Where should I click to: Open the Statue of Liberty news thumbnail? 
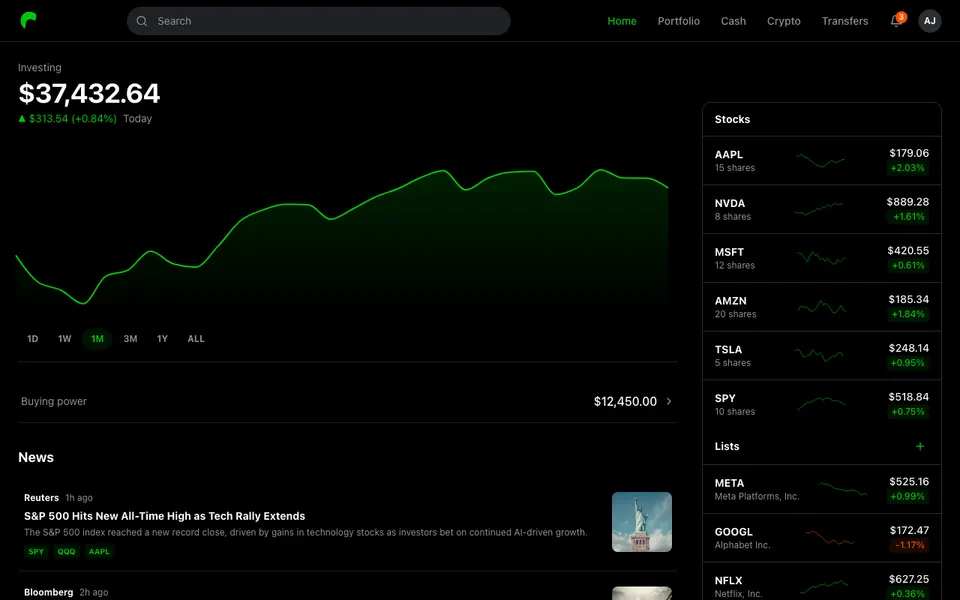pyautogui.click(x=642, y=522)
